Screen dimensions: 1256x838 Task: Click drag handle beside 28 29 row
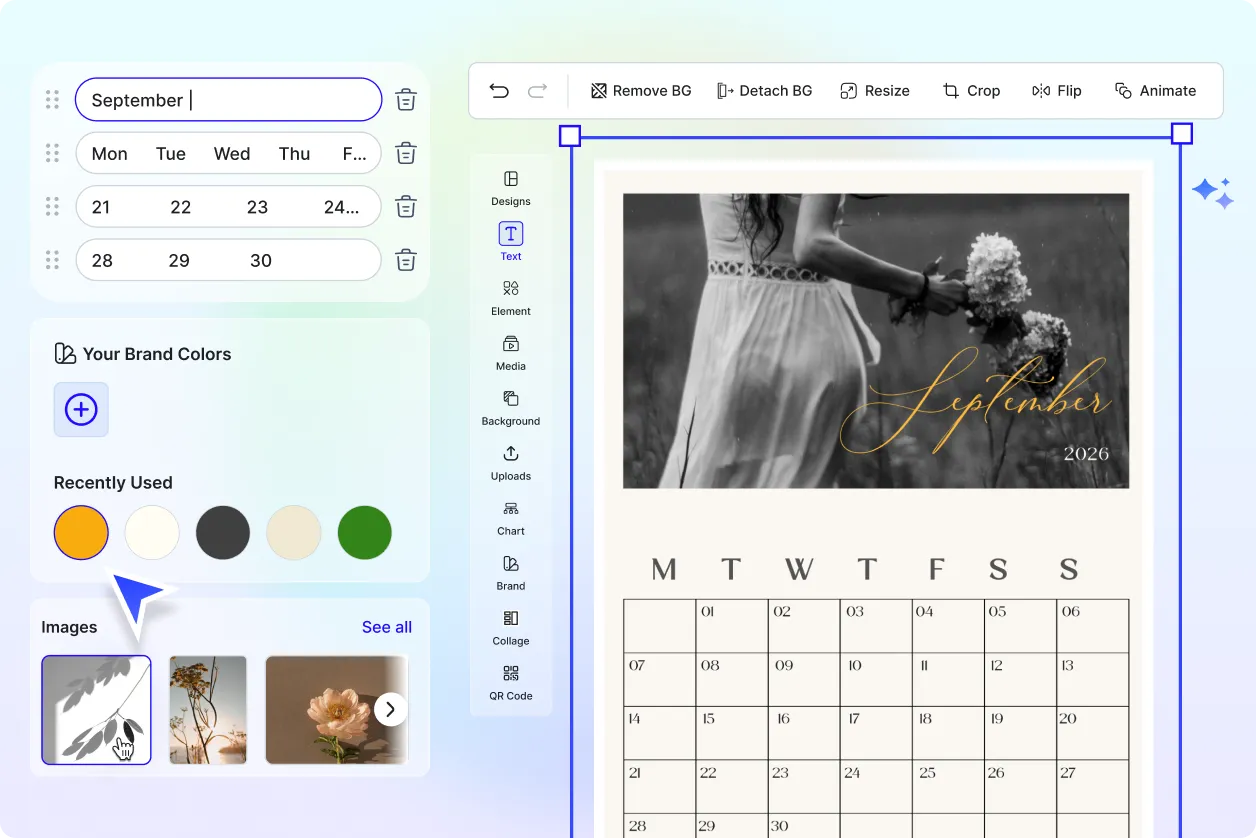(53, 260)
